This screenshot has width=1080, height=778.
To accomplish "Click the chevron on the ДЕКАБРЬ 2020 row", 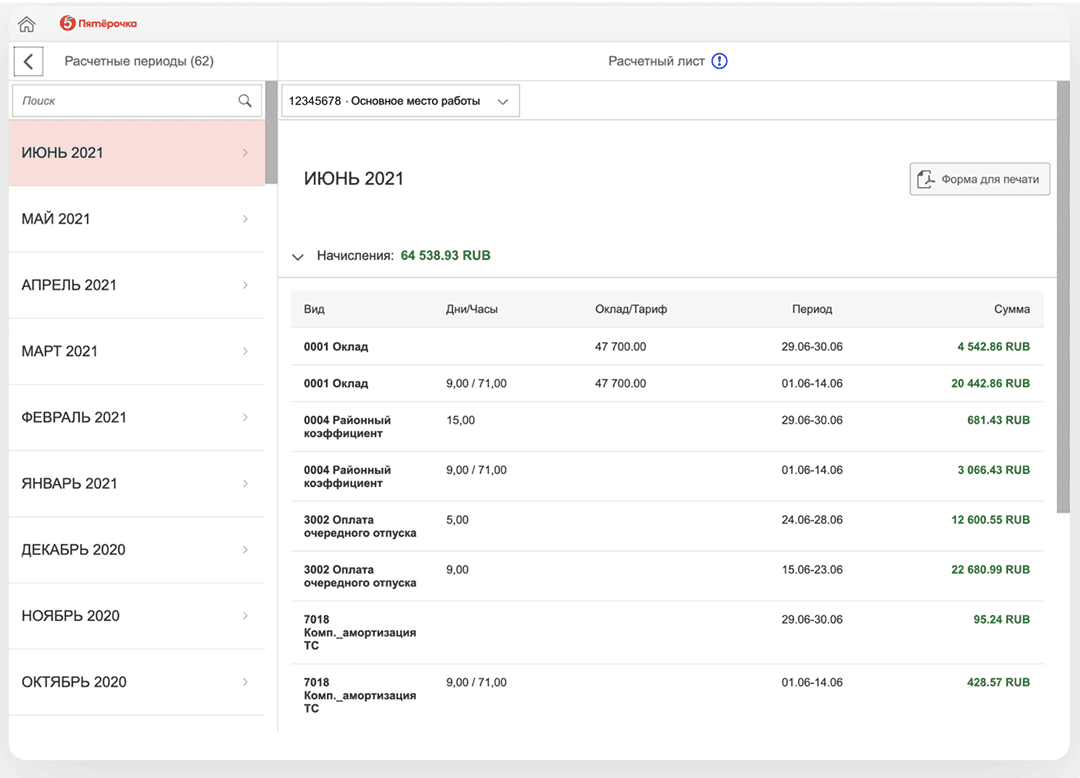I will [245, 549].
